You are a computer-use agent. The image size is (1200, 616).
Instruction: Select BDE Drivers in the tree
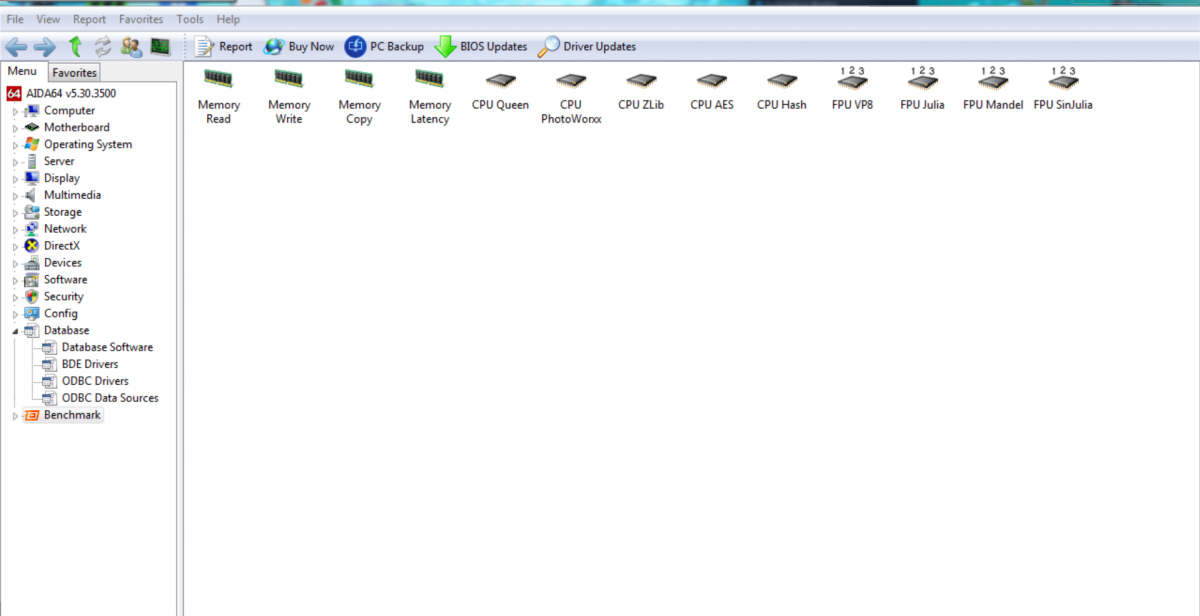click(x=90, y=365)
